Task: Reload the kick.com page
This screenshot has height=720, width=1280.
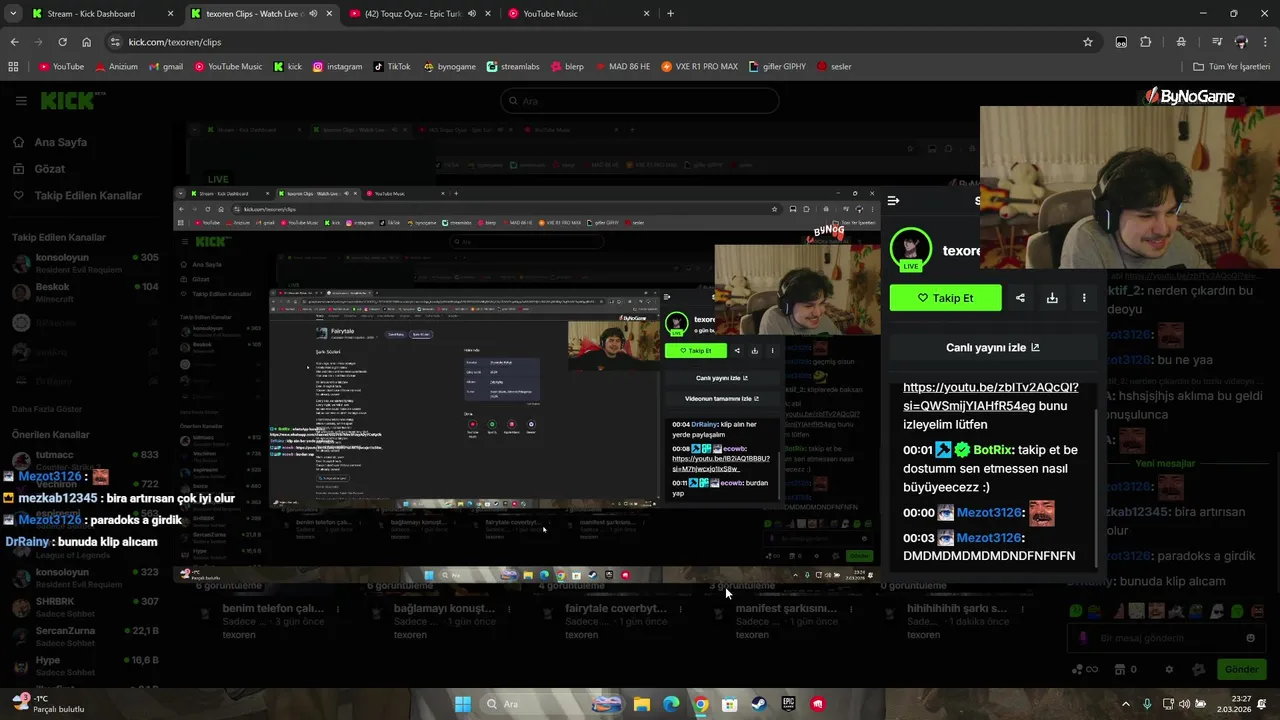Action: [62, 42]
